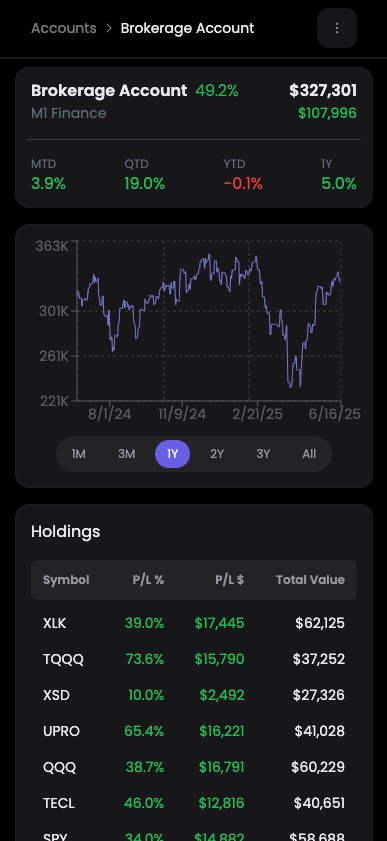387x841 pixels.
Task: Click the breadcrumb chevron separator
Action: pyautogui.click(x=109, y=28)
